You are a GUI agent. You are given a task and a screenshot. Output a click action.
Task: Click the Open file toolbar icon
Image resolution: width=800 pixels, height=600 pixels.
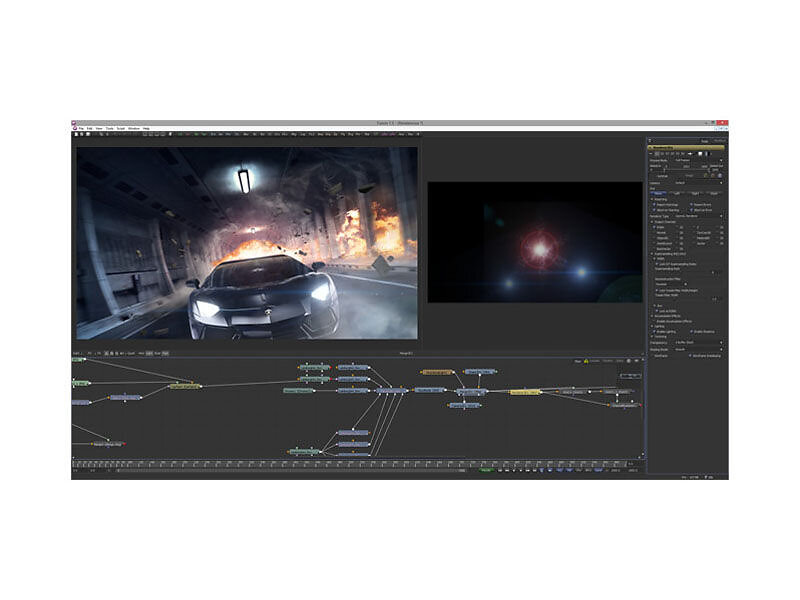82,134
